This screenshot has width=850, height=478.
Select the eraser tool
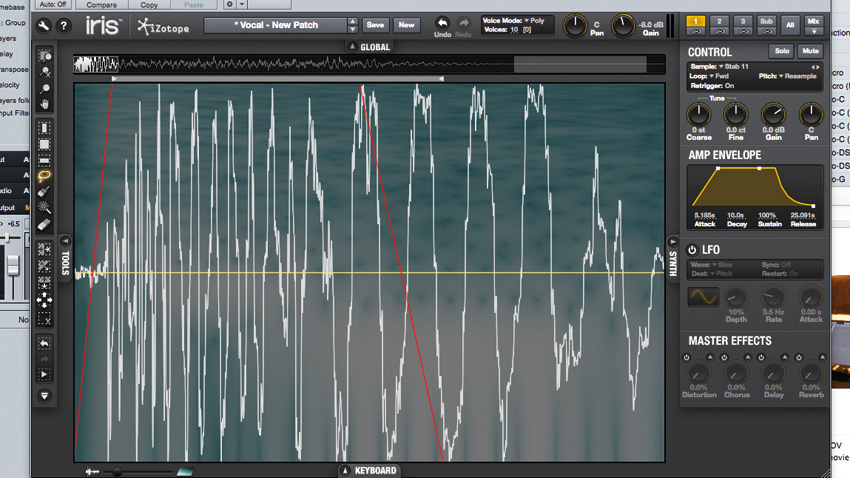[44, 224]
